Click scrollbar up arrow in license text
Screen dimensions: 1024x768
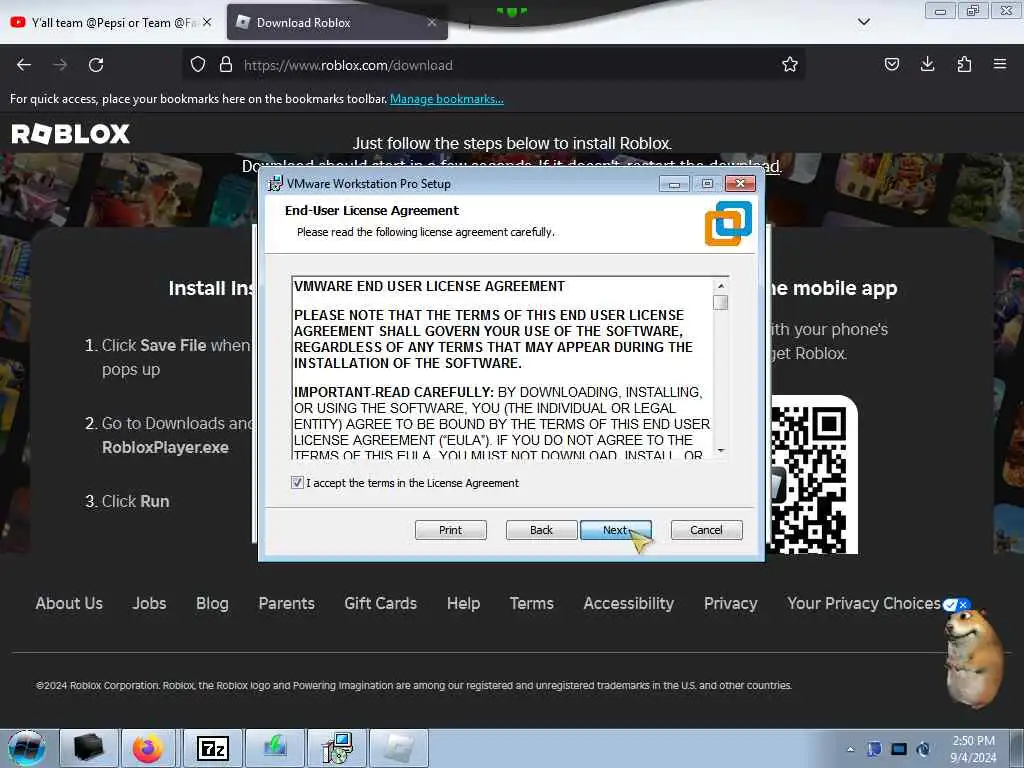coord(721,286)
